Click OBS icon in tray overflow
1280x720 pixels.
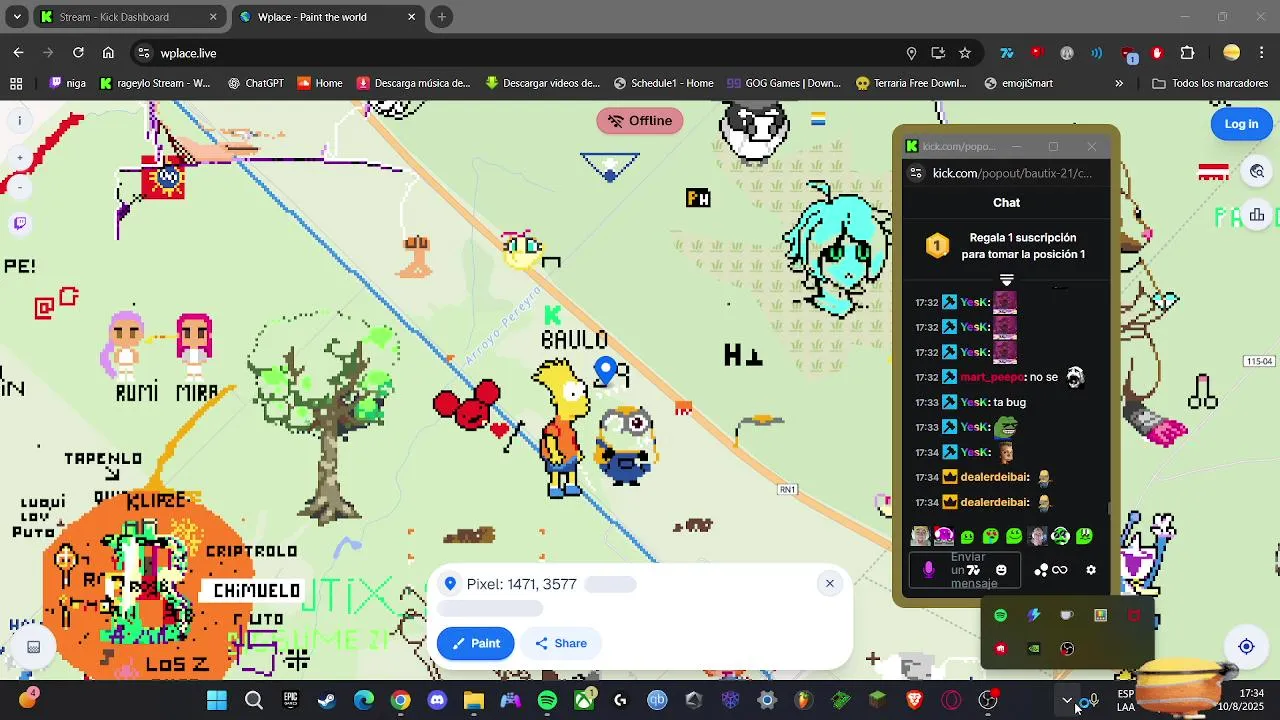pyautogui.click(x=1067, y=648)
